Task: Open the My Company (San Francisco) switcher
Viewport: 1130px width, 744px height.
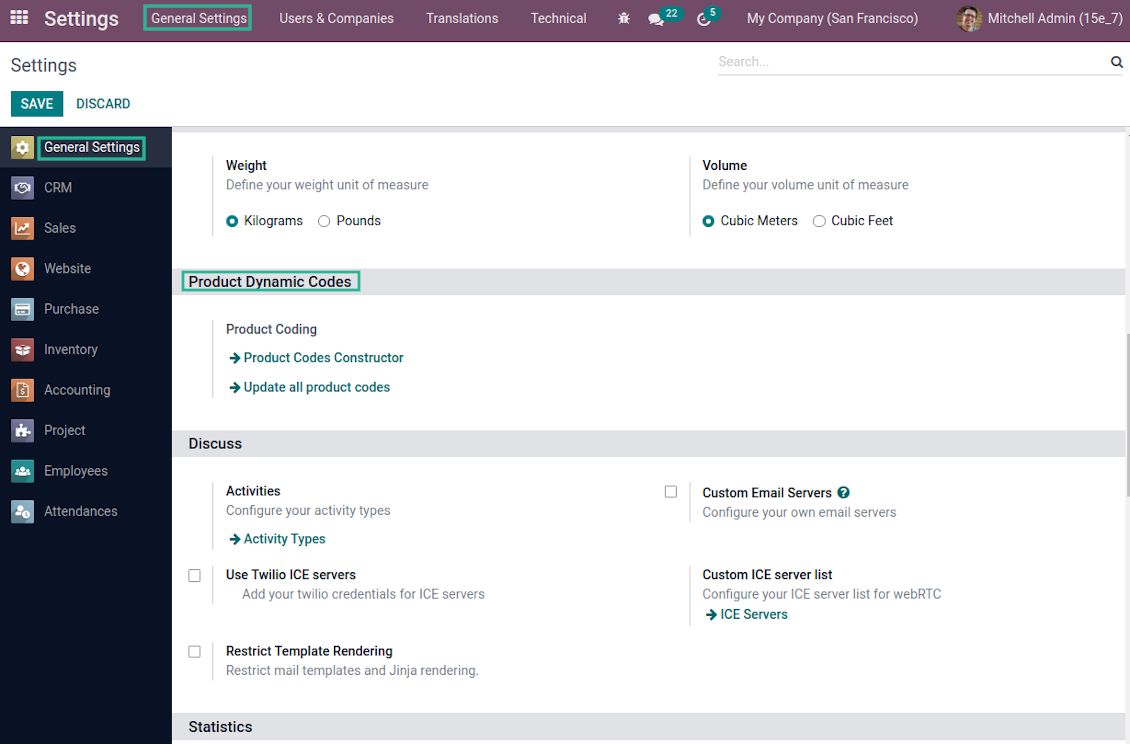Action: click(832, 19)
